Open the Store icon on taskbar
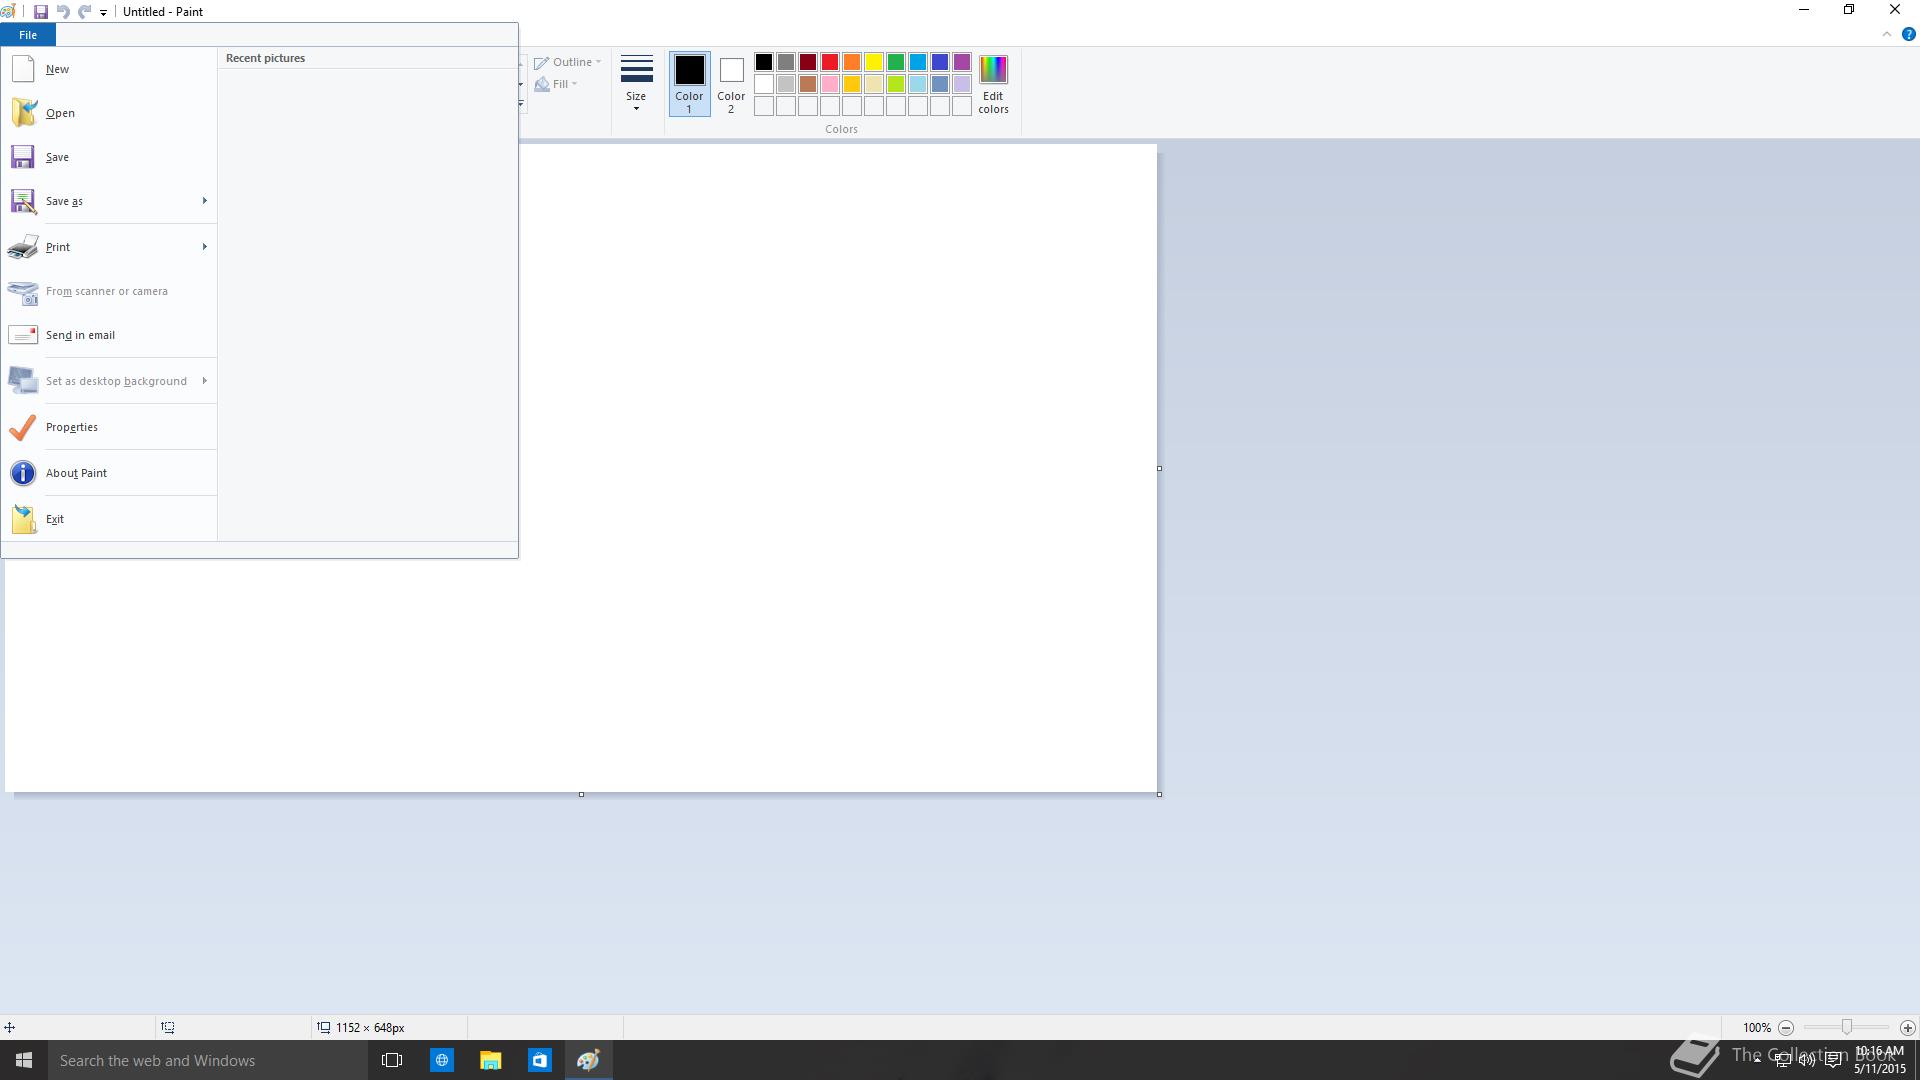This screenshot has height=1080, width=1920. pyautogui.click(x=539, y=1060)
